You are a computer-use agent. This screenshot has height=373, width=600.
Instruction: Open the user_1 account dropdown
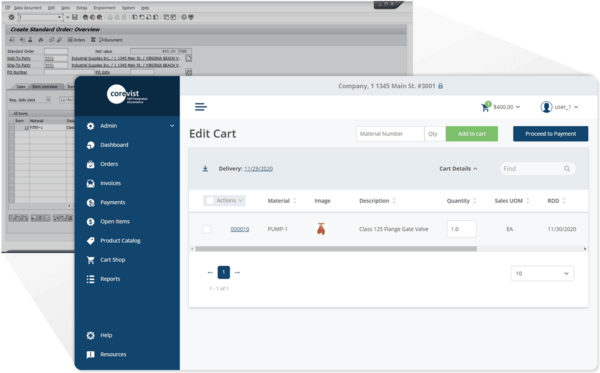(x=566, y=107)
